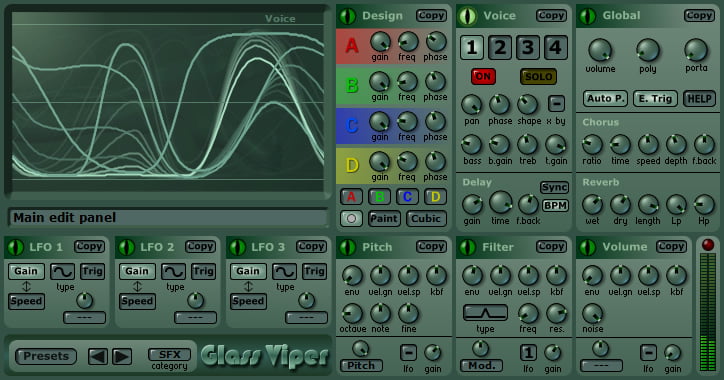Select voice 2 tab

[x=500, y=48]
